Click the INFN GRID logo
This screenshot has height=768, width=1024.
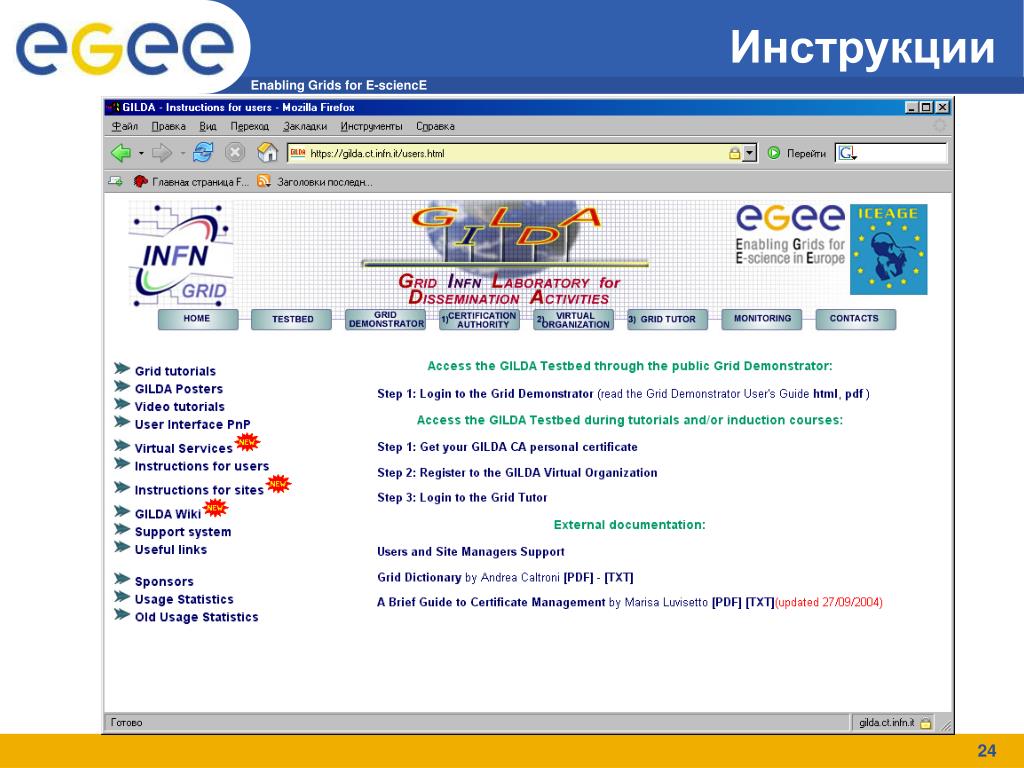[x=181, y=255]
